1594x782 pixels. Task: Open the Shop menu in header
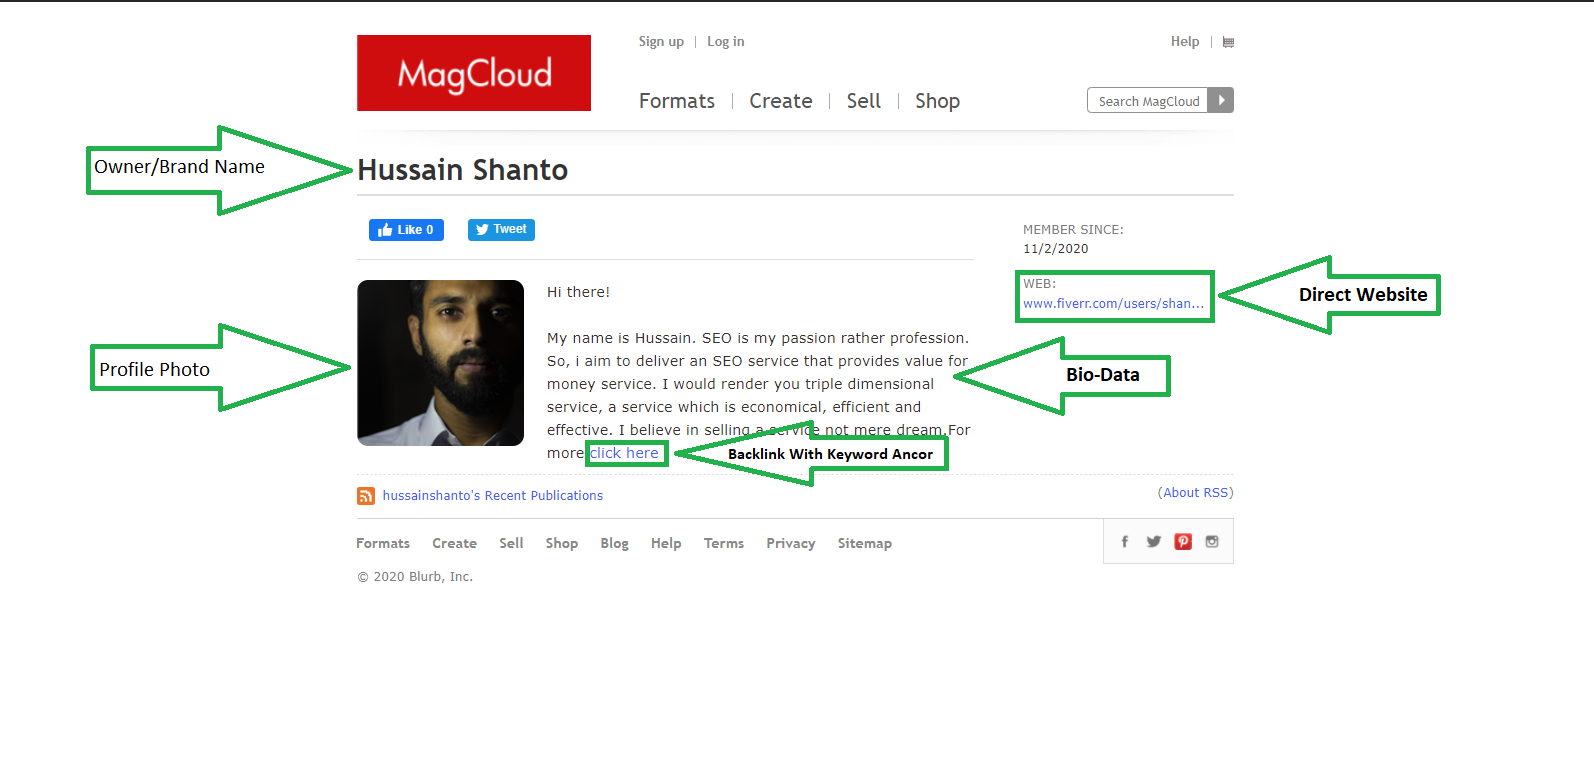(937, 101)
